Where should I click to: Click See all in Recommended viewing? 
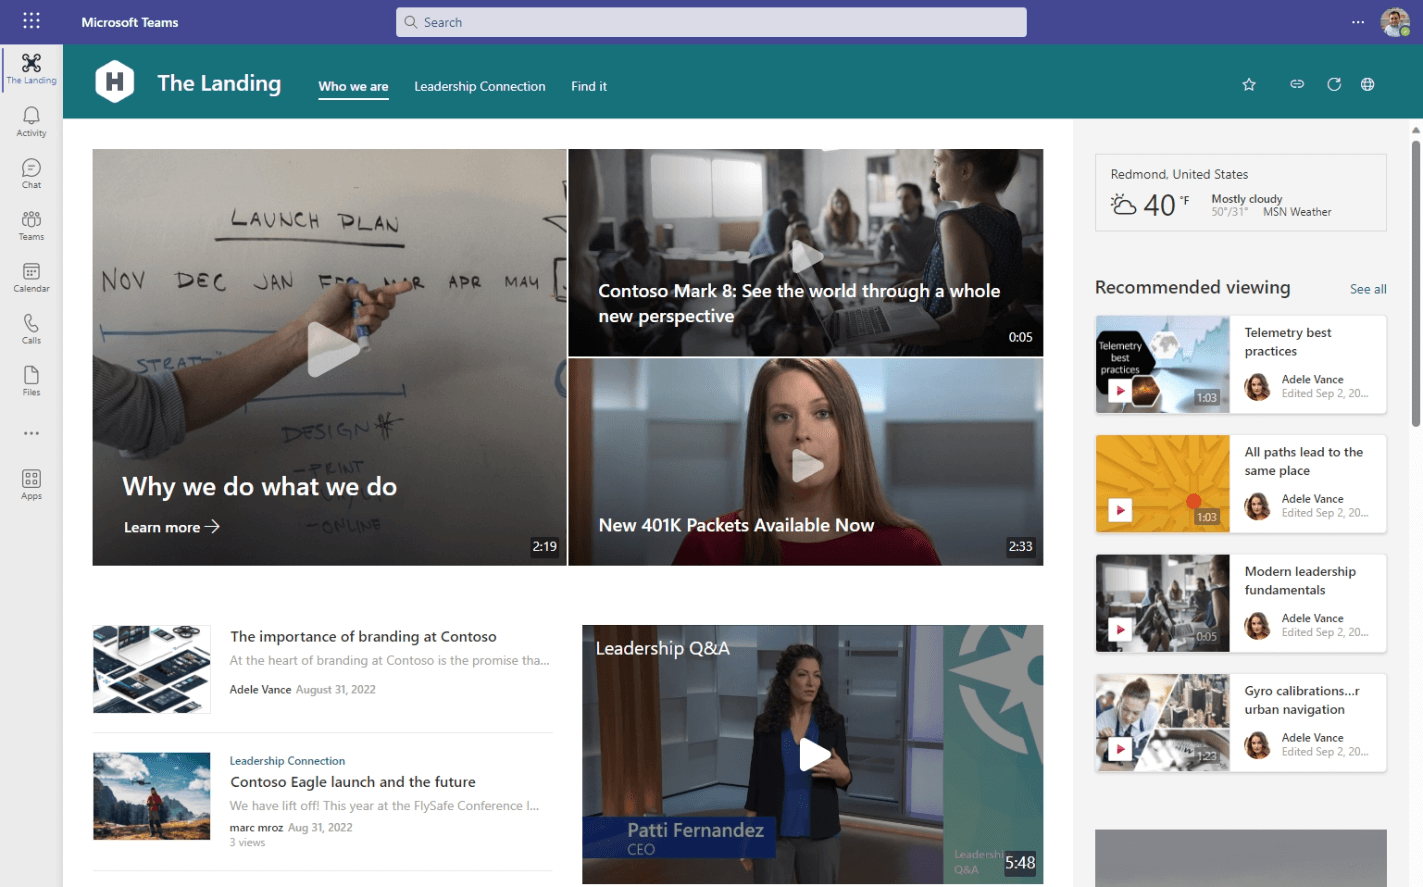pos(1368,289)
